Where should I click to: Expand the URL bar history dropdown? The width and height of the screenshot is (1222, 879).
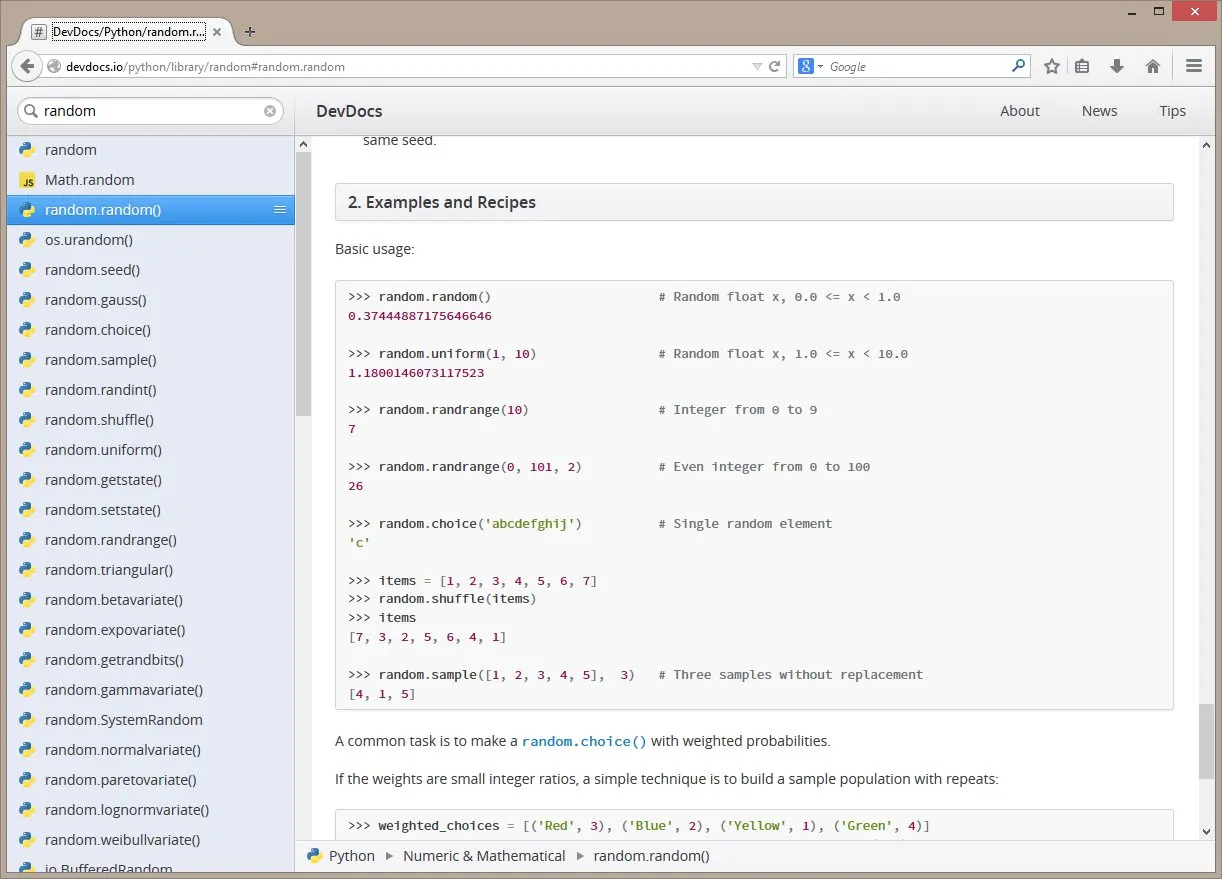(757, 66)
